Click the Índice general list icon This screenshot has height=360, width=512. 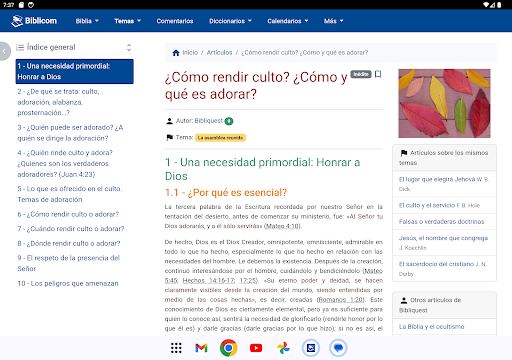tap(20, 47)
